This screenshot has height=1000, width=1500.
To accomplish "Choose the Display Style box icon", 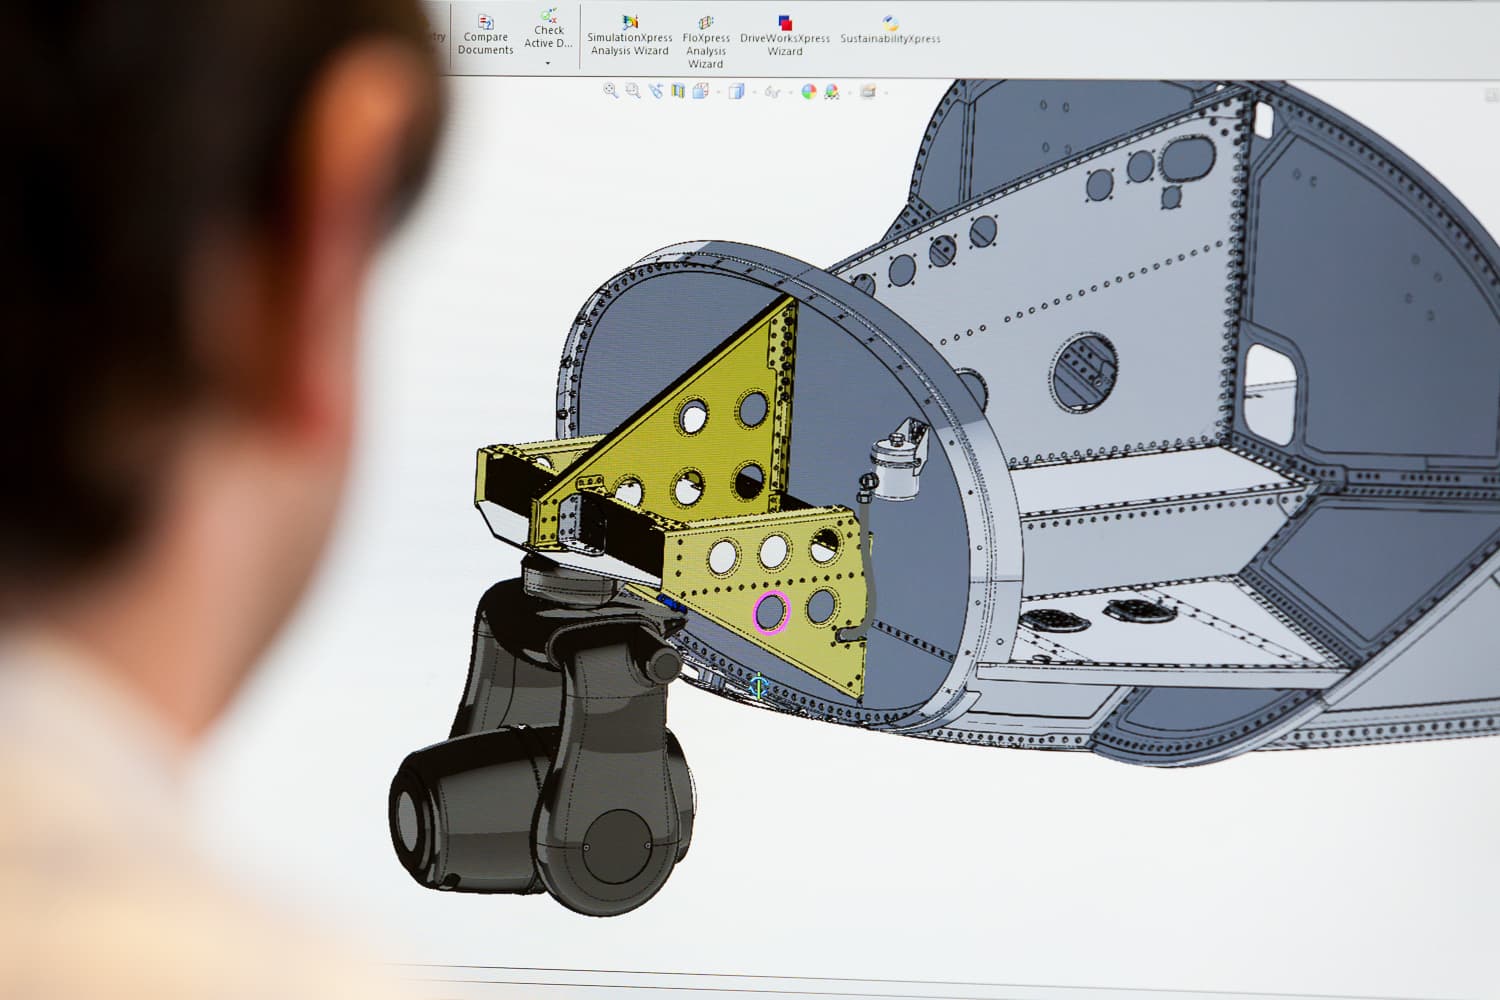I will [x=736, y=91].
